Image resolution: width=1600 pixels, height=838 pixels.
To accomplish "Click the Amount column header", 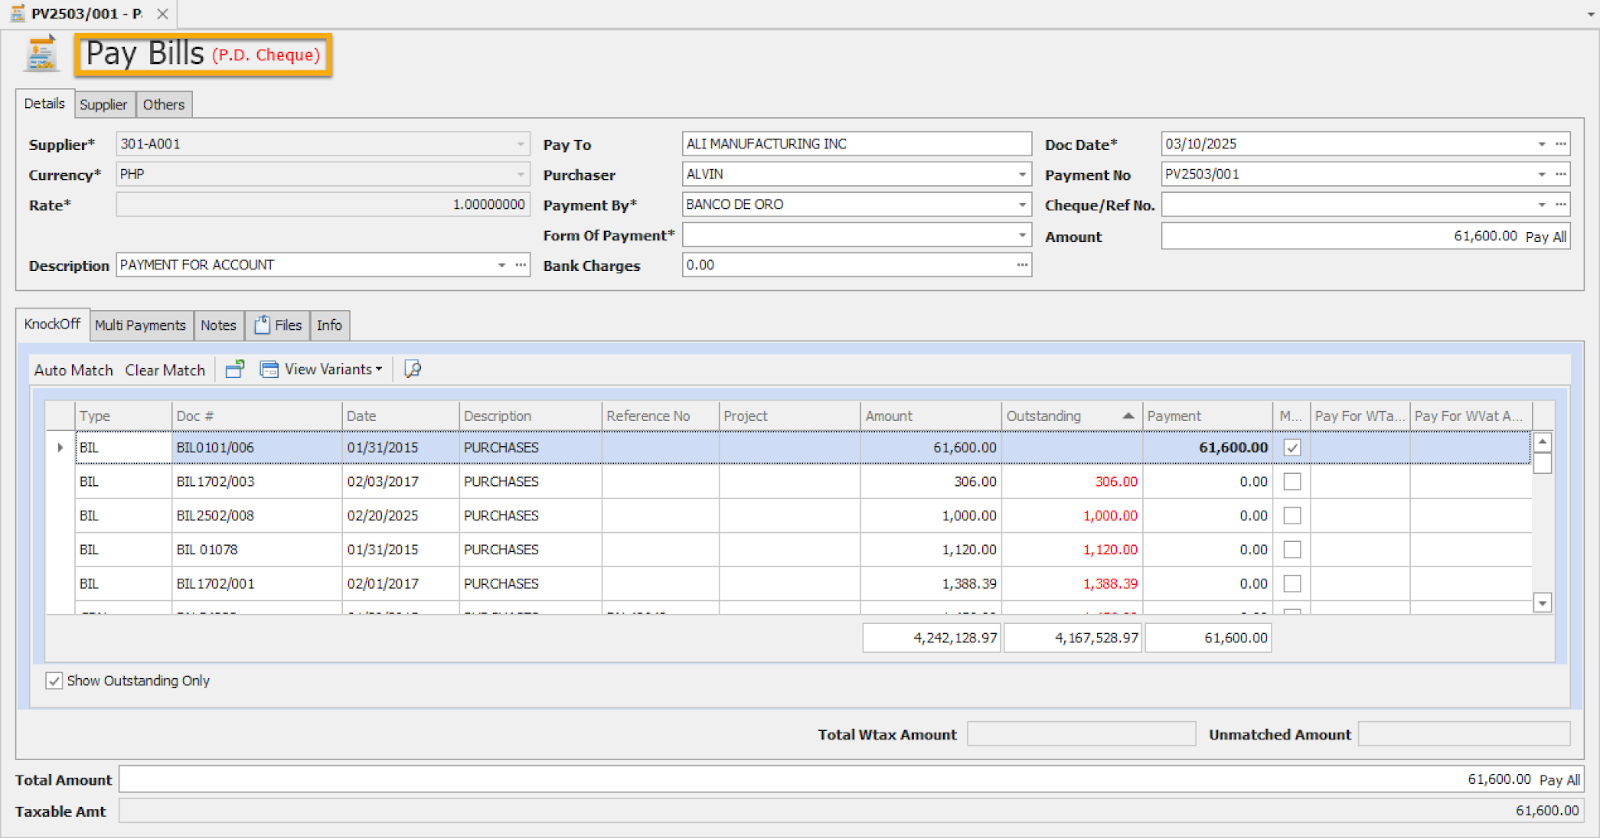I will tap(931, 416).
